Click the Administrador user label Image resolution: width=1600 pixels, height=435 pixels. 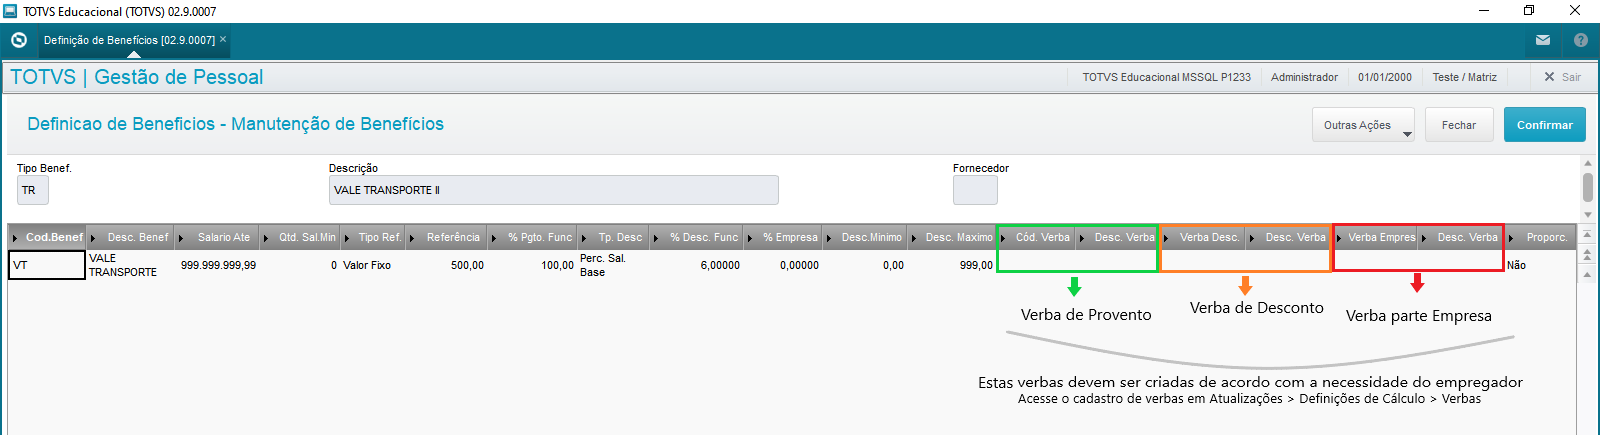(1304, 77)
